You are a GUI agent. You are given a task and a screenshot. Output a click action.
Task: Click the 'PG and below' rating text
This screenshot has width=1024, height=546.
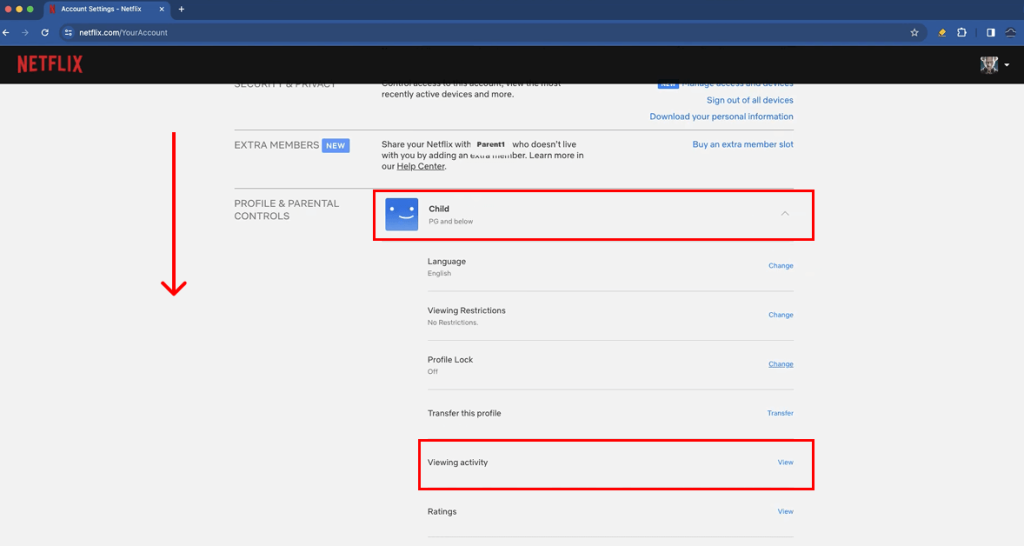[x=451, y=221]
